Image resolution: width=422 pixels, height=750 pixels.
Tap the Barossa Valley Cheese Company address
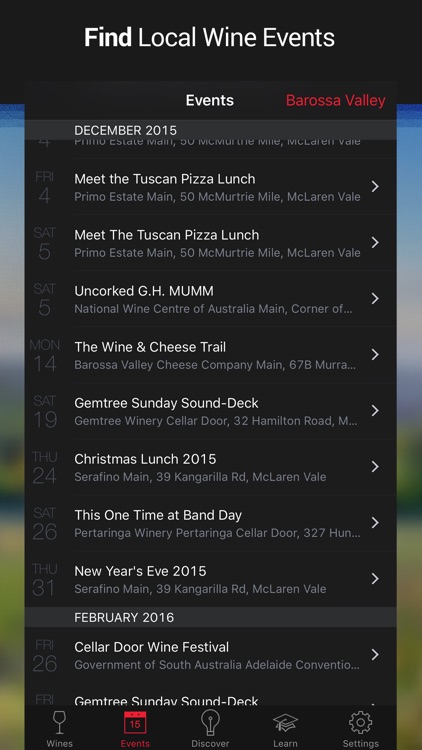[x=215, y=365]
